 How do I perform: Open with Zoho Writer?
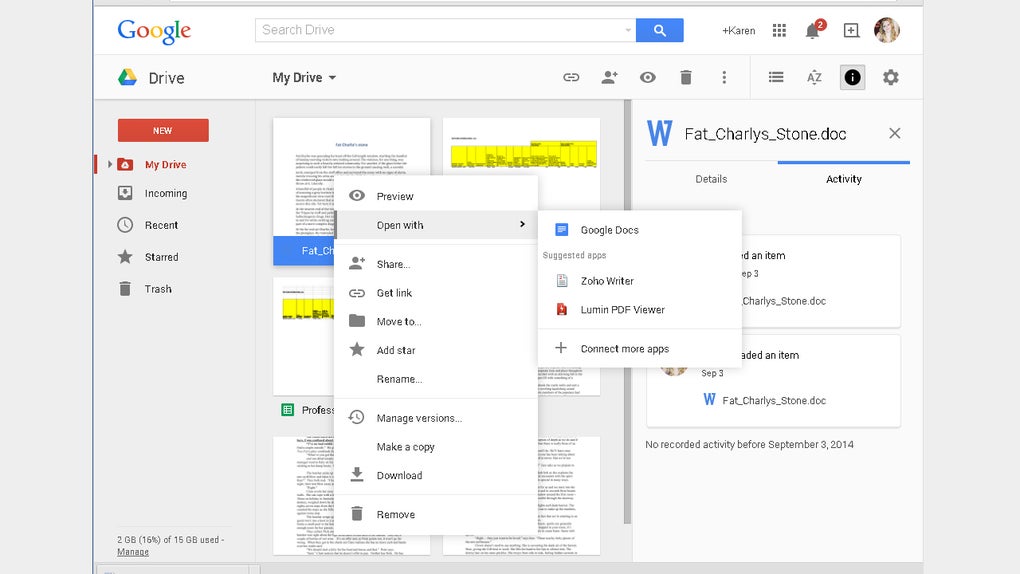(x=640, y=280)
